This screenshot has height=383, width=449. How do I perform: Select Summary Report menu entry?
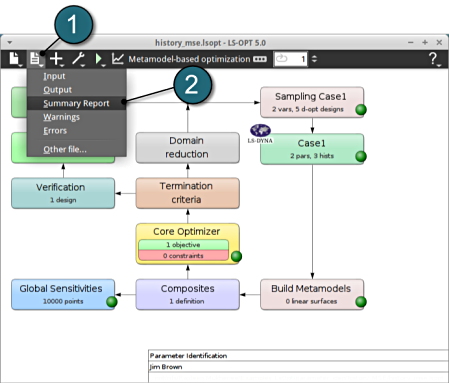[77, 103]
